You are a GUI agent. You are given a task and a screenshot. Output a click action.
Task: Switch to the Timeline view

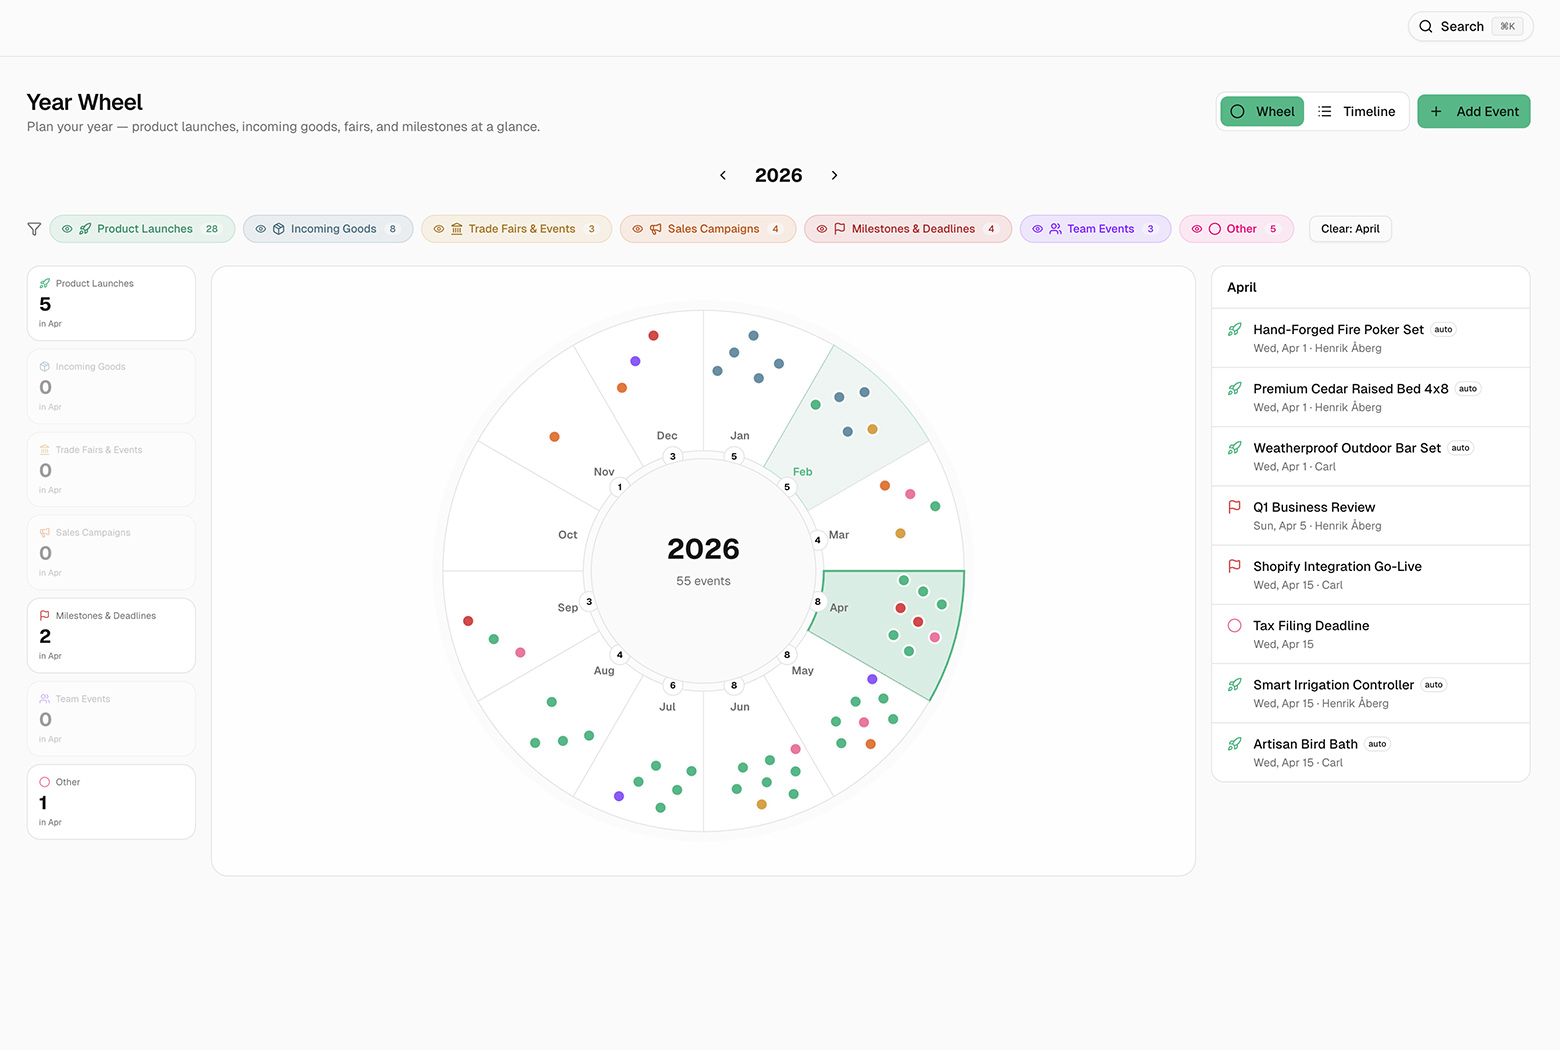[x=1357, y=111]
